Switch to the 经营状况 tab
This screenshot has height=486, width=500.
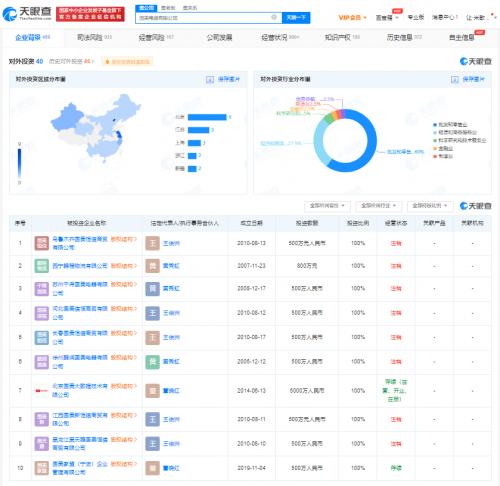(280, 37)
